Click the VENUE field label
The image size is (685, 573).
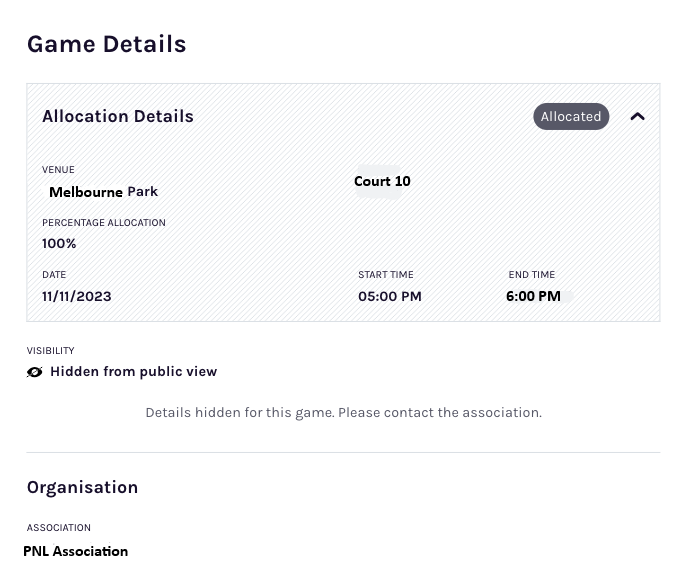[58, 170]
